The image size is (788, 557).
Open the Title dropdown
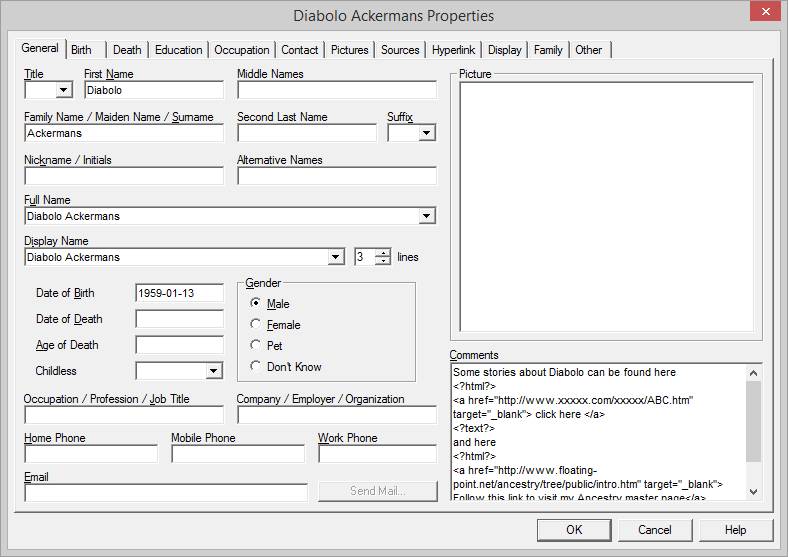click(64, 90)
